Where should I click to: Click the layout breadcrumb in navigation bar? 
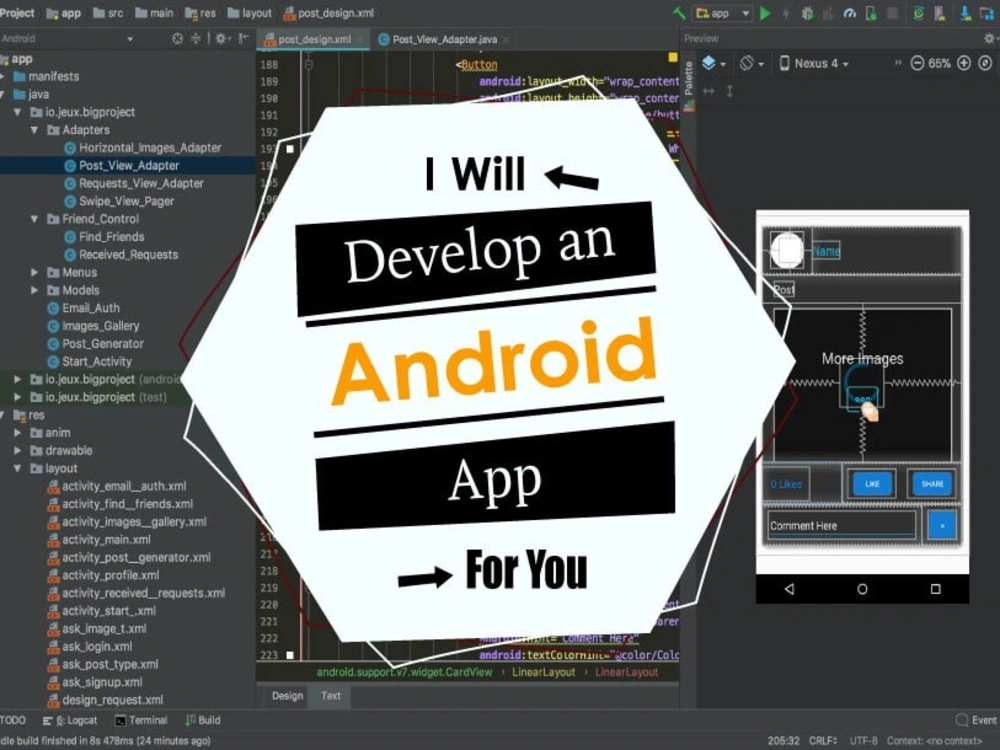pos(250,13)
